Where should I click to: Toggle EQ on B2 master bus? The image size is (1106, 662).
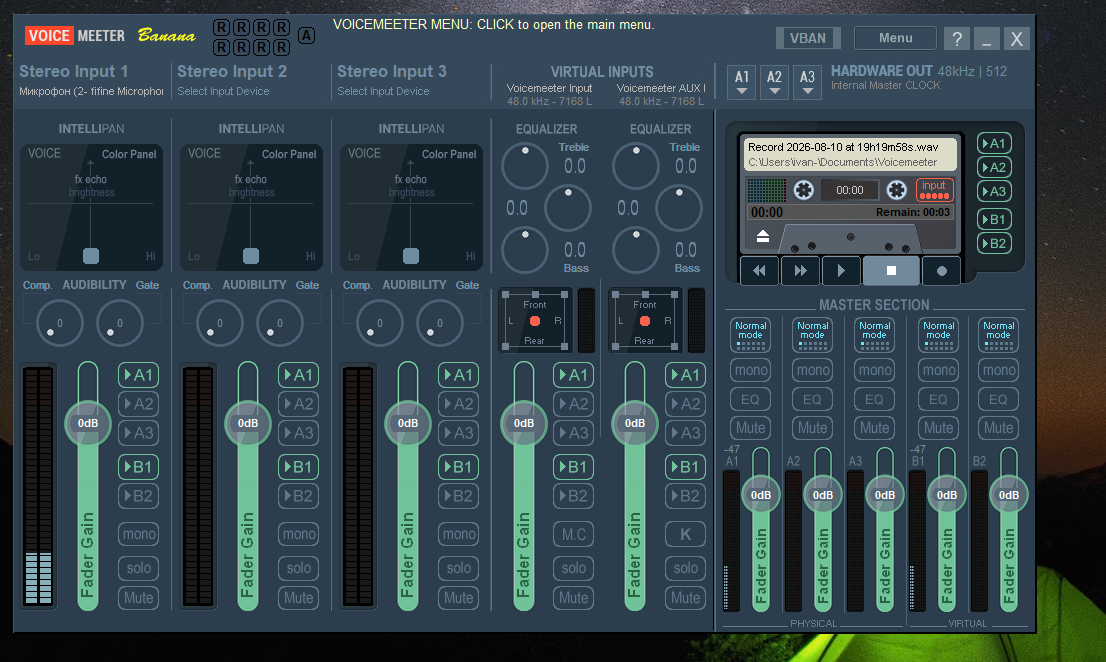point(999,399)
